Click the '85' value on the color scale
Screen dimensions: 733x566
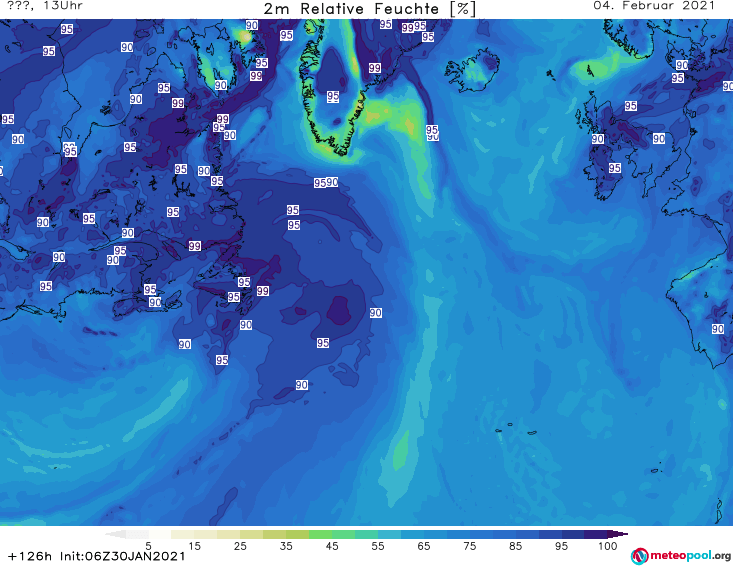[515, 546]
